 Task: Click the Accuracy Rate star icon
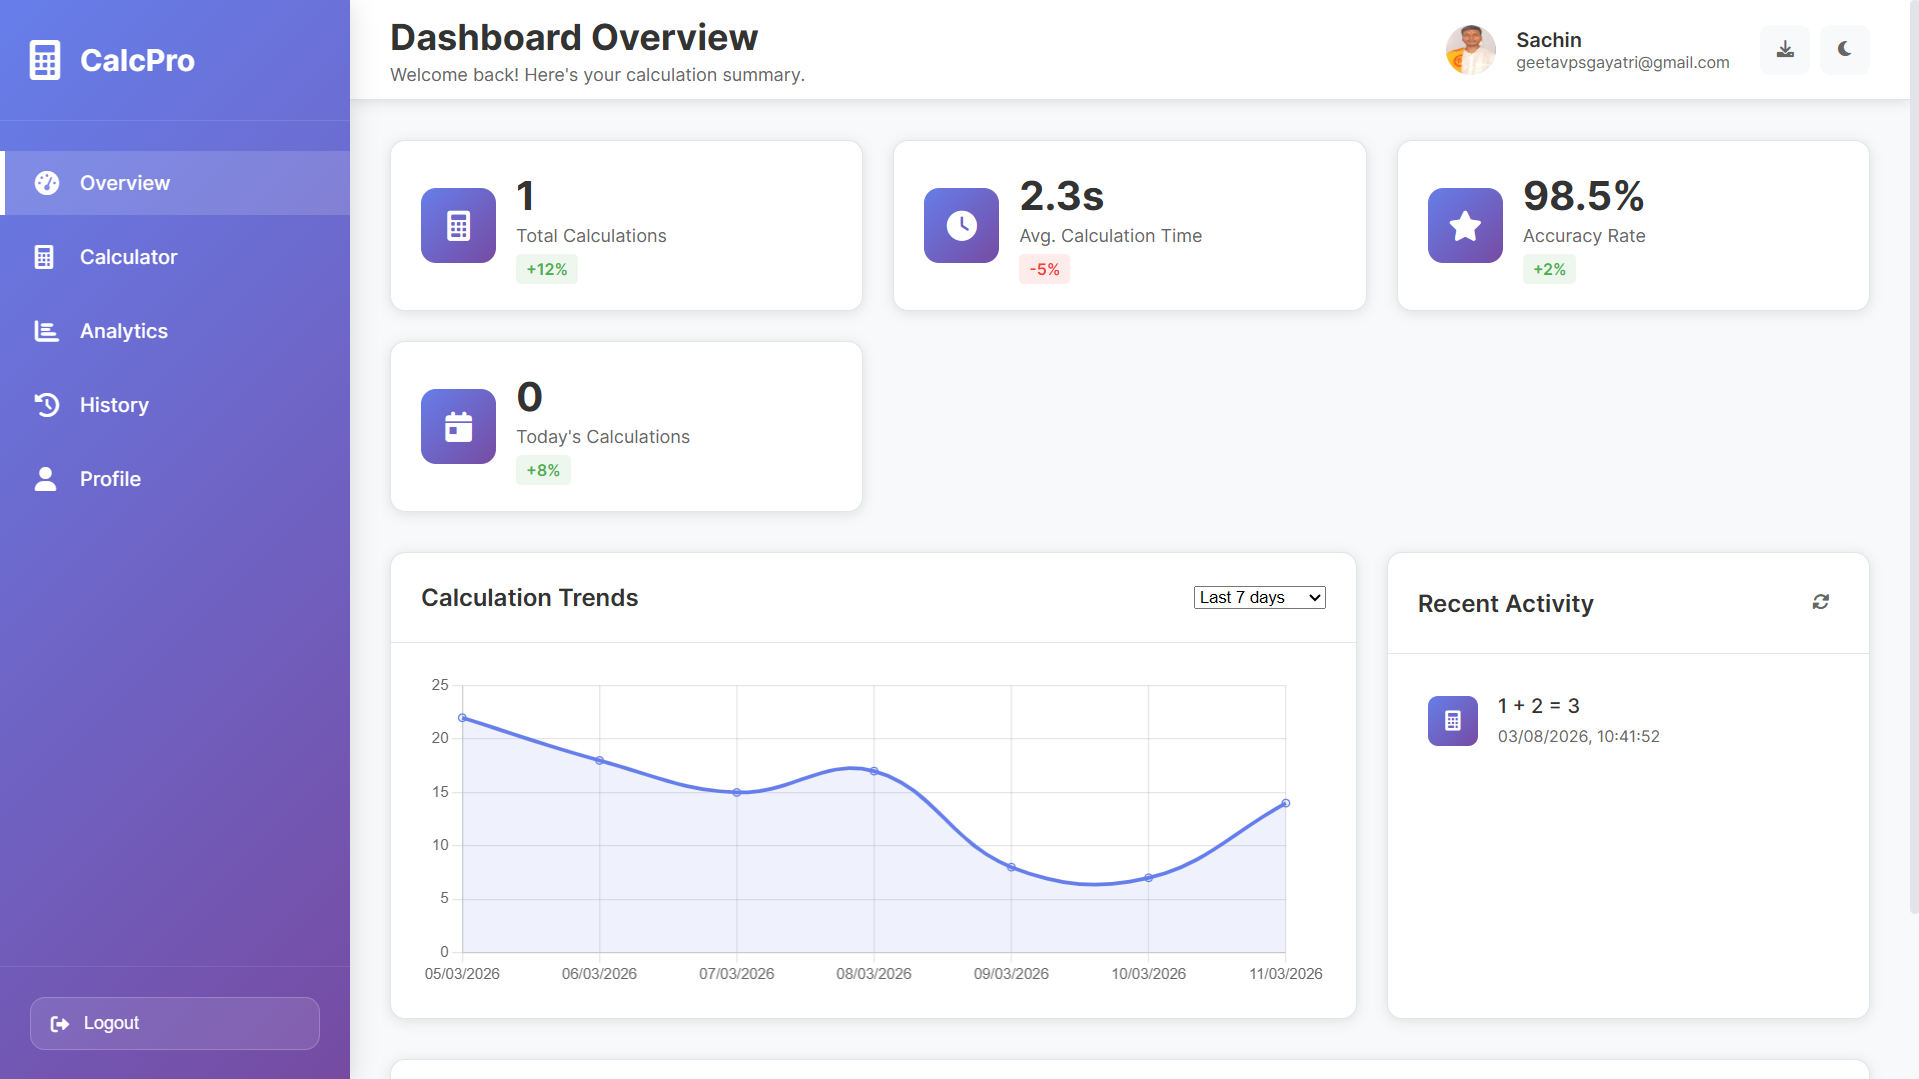(x=1464, y=226)
